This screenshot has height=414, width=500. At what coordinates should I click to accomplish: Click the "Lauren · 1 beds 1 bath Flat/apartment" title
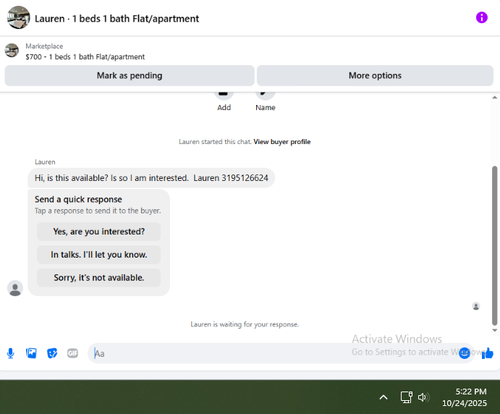(x=117, y=19)
